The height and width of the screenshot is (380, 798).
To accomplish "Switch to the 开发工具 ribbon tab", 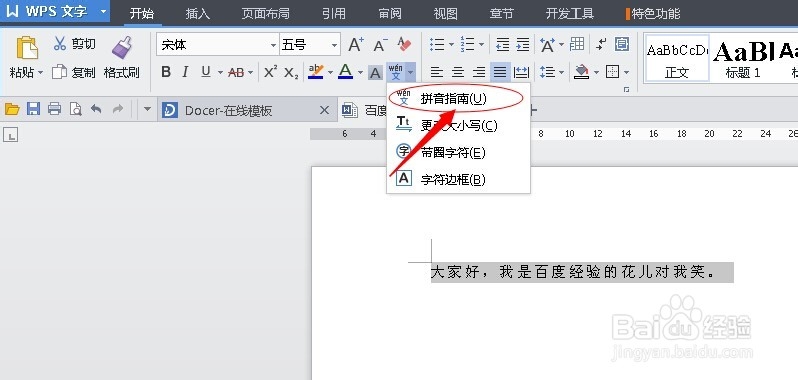I will 570,13.
